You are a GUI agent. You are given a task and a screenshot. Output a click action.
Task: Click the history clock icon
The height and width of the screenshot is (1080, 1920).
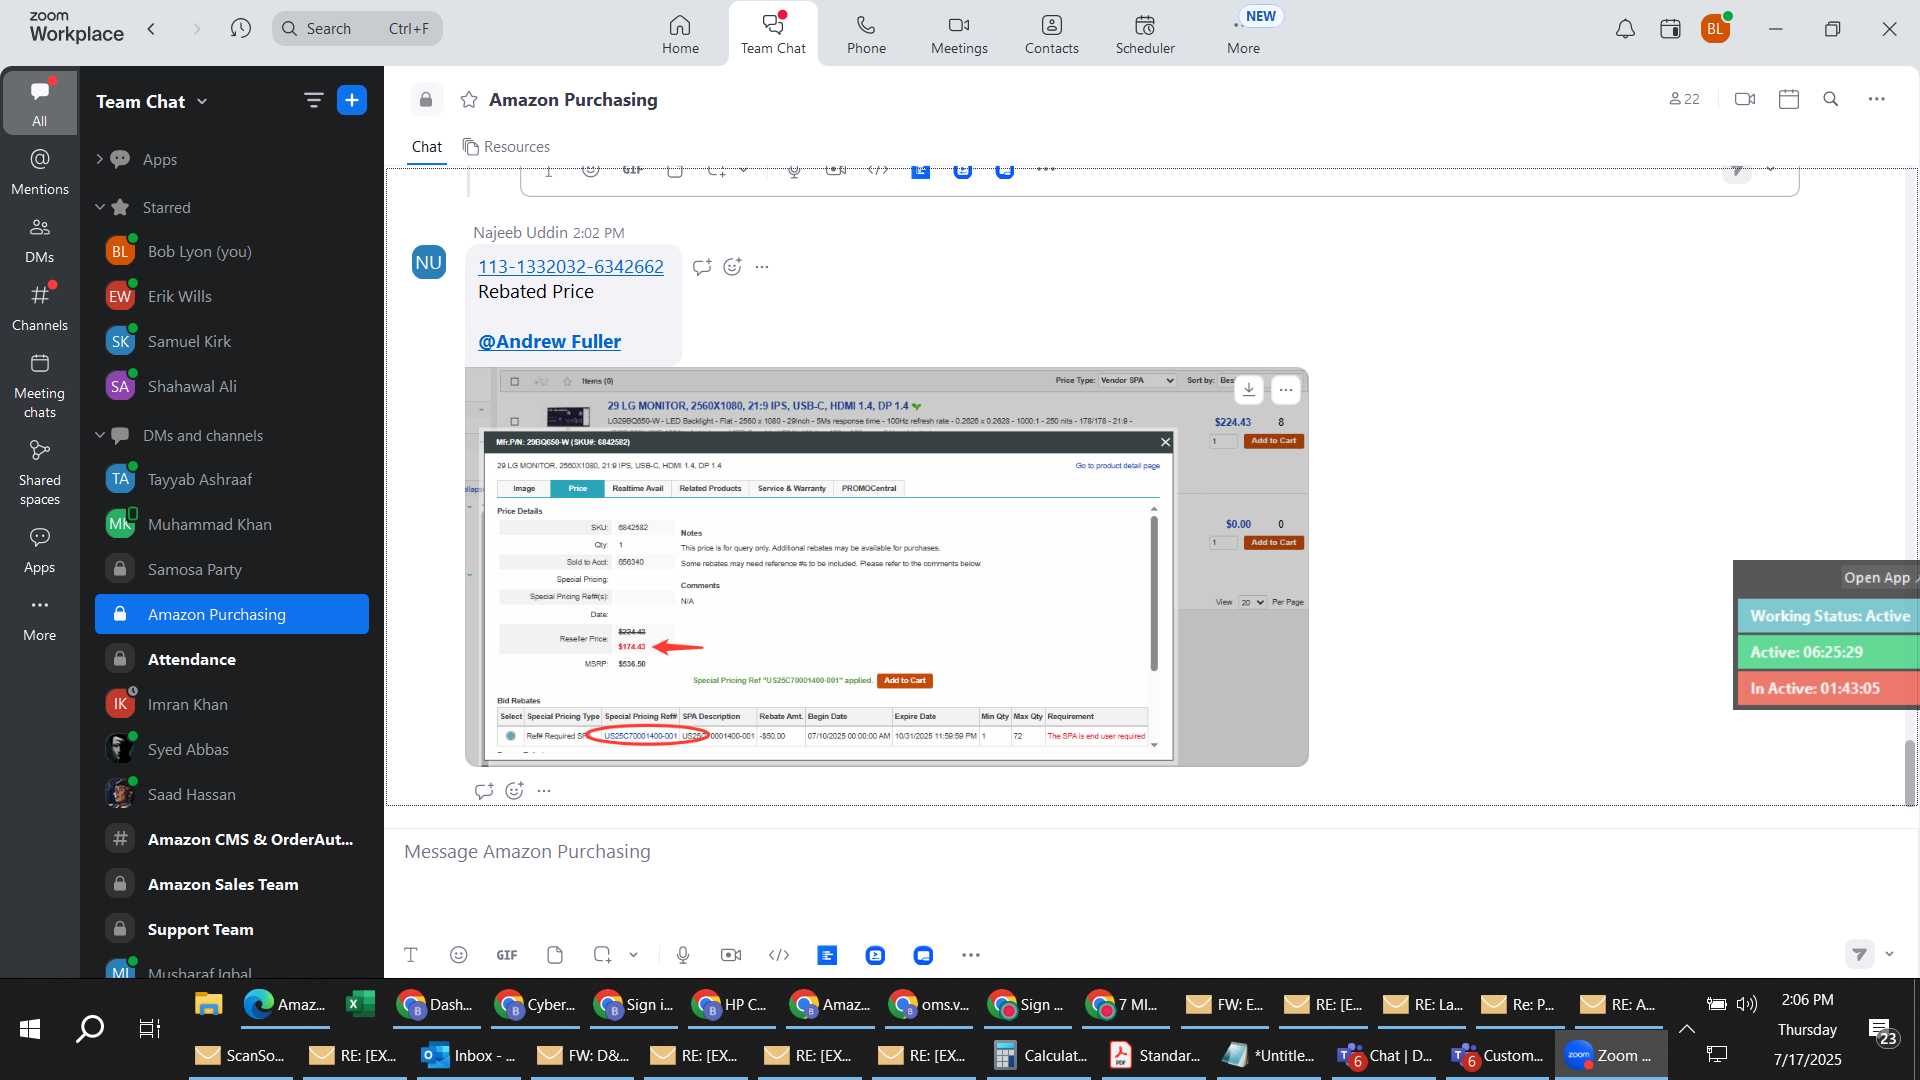click(x=240, y=28)
